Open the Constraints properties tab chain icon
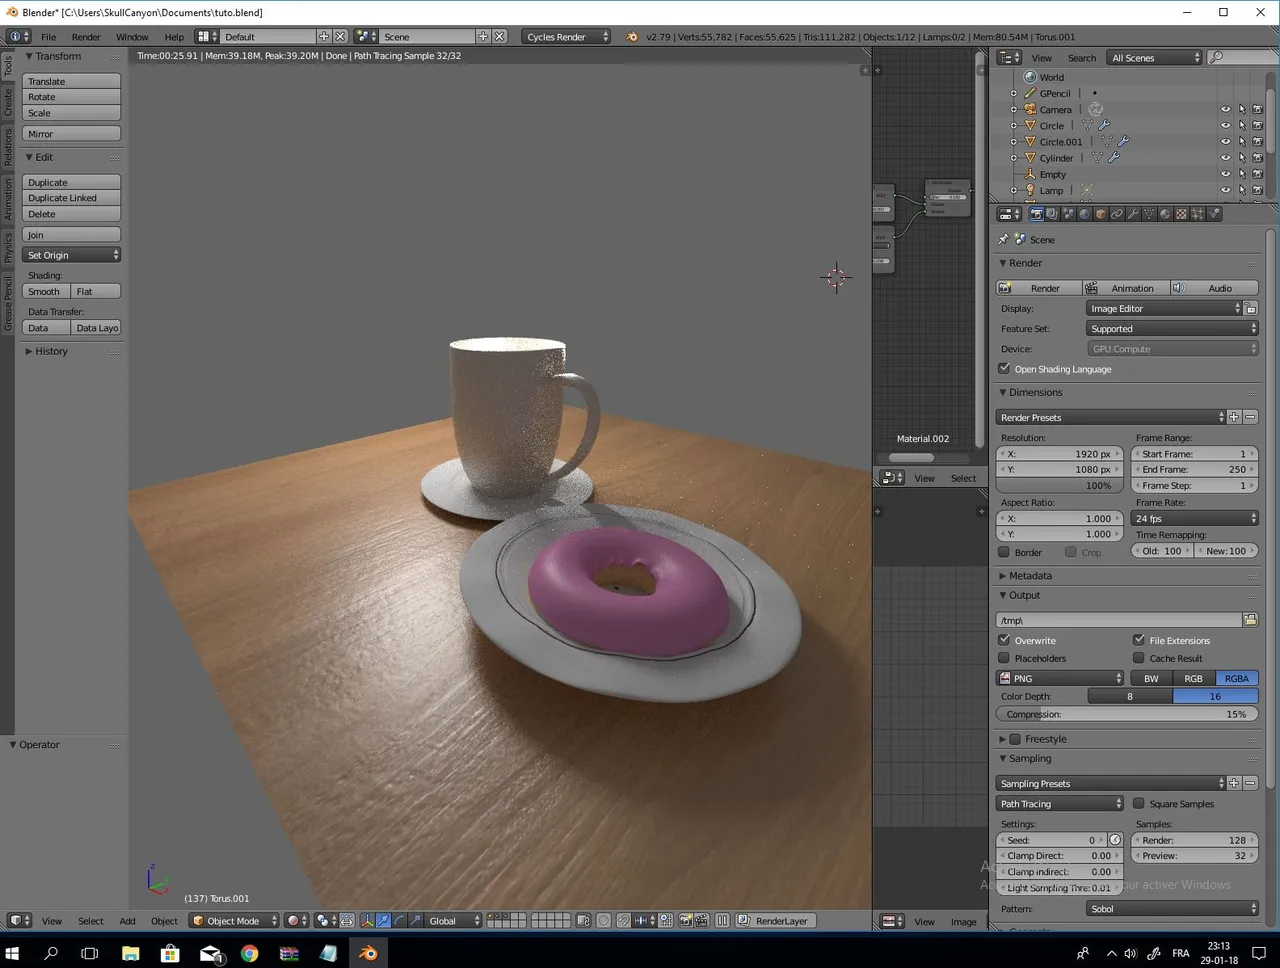Screen dimensions: 1280x968 (x=1117, y=214)
